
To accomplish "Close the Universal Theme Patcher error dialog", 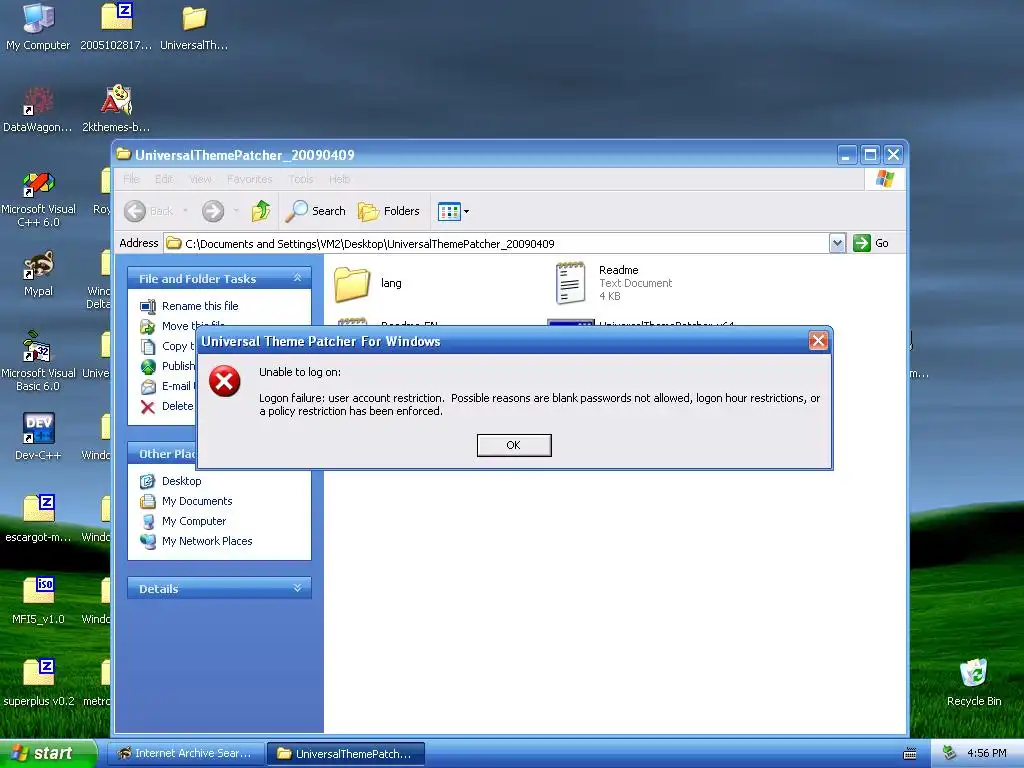I will 818,340.
